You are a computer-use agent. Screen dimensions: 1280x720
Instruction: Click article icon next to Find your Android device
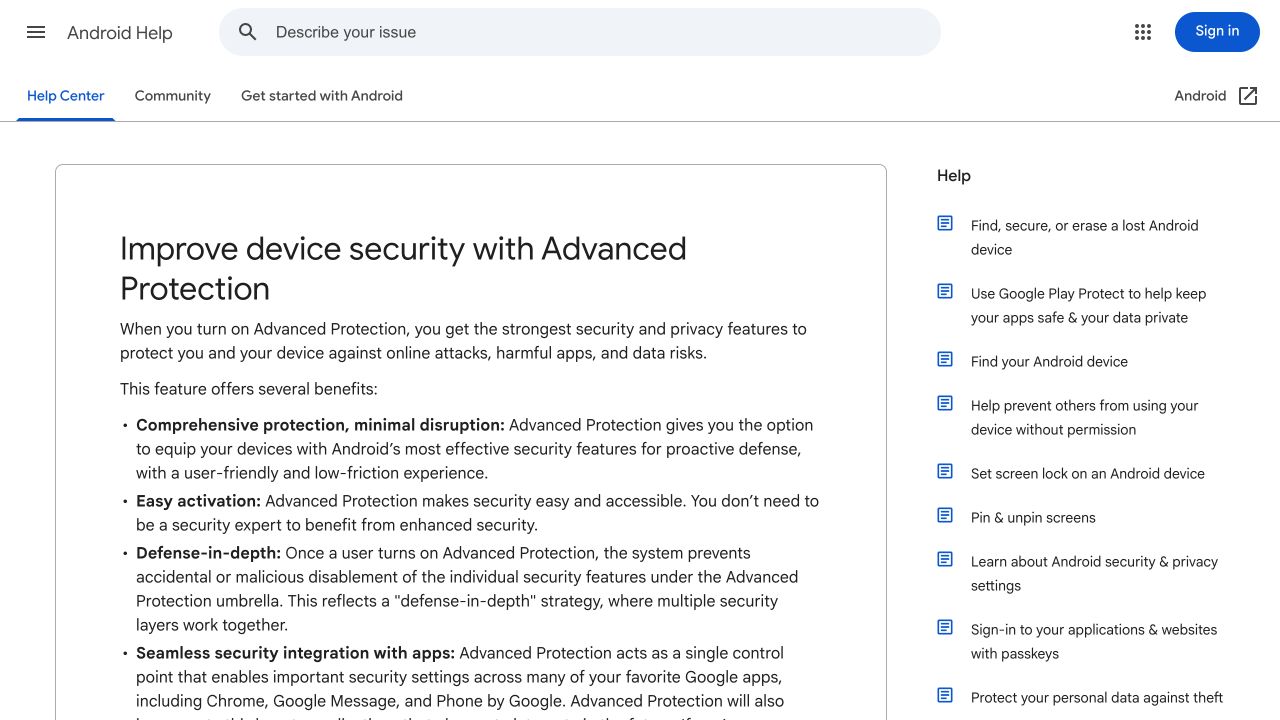point(945,359)
